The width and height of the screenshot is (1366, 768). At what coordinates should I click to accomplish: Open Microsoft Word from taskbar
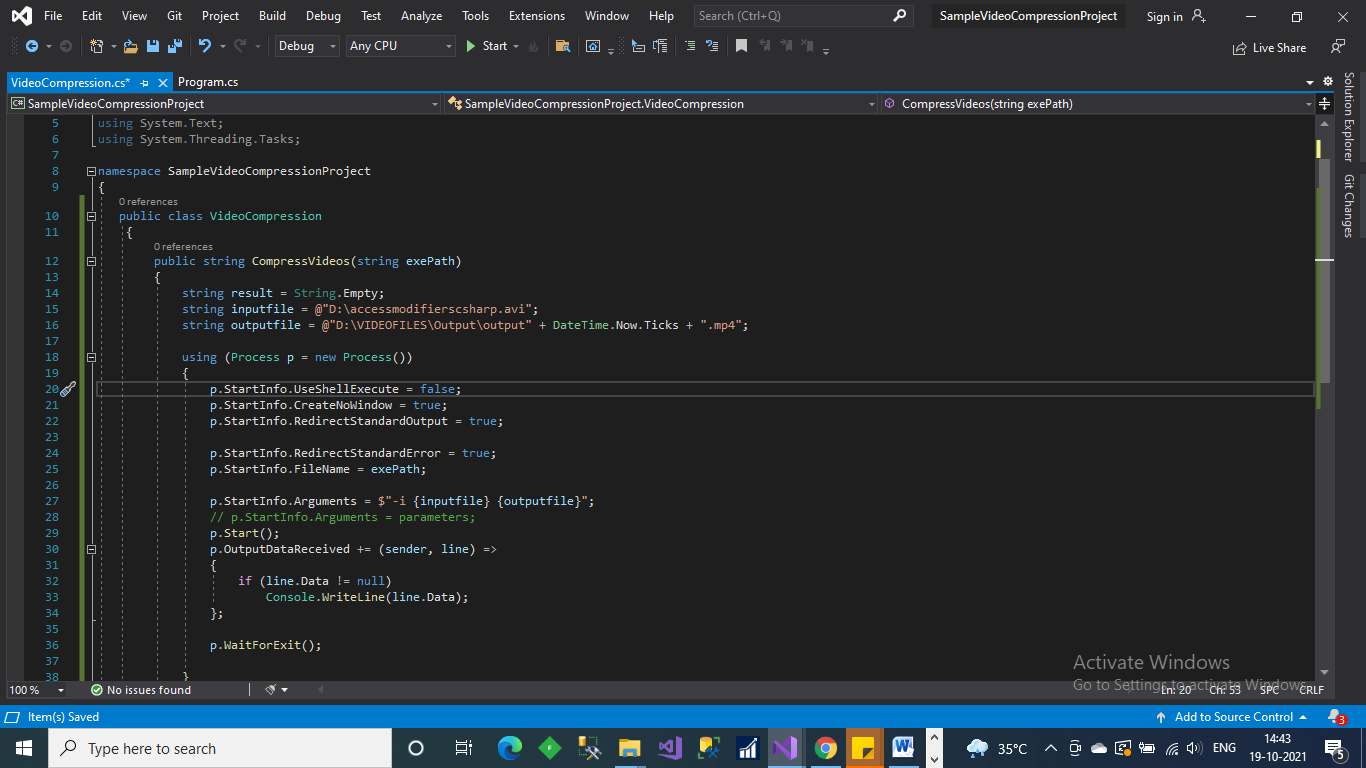click(x=903, y=748)
